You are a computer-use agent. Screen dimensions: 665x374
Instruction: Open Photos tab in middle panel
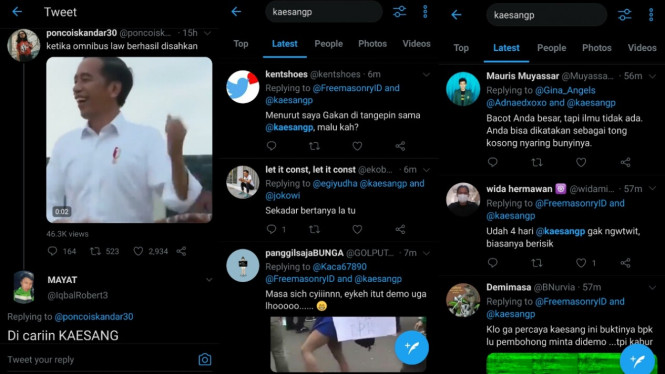point(372,44)
